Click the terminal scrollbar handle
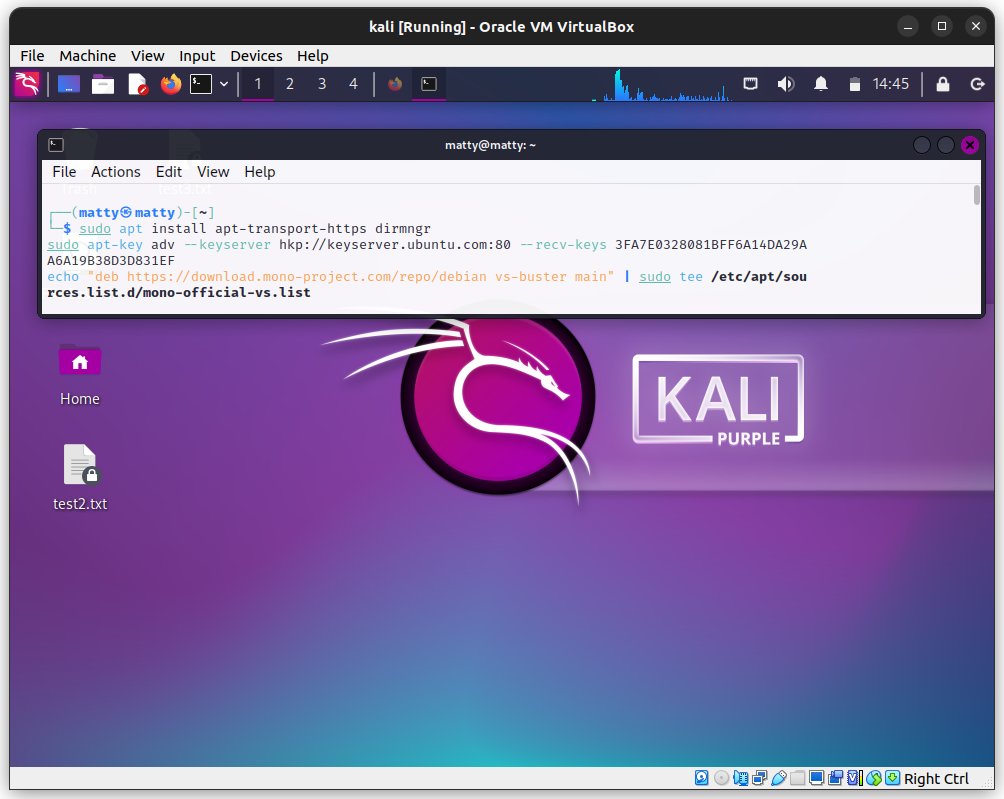The image size is (1004, 799). pyautogui.click(x=976, y=195)
